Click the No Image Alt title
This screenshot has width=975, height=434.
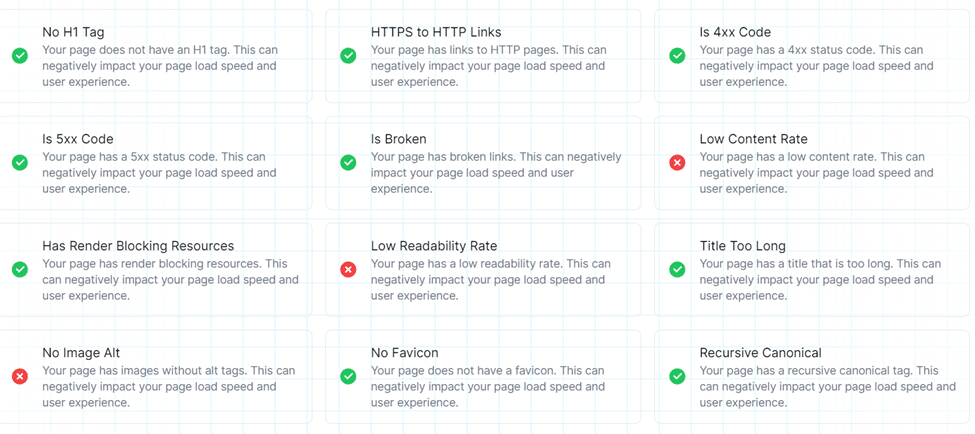click(81, 353)
